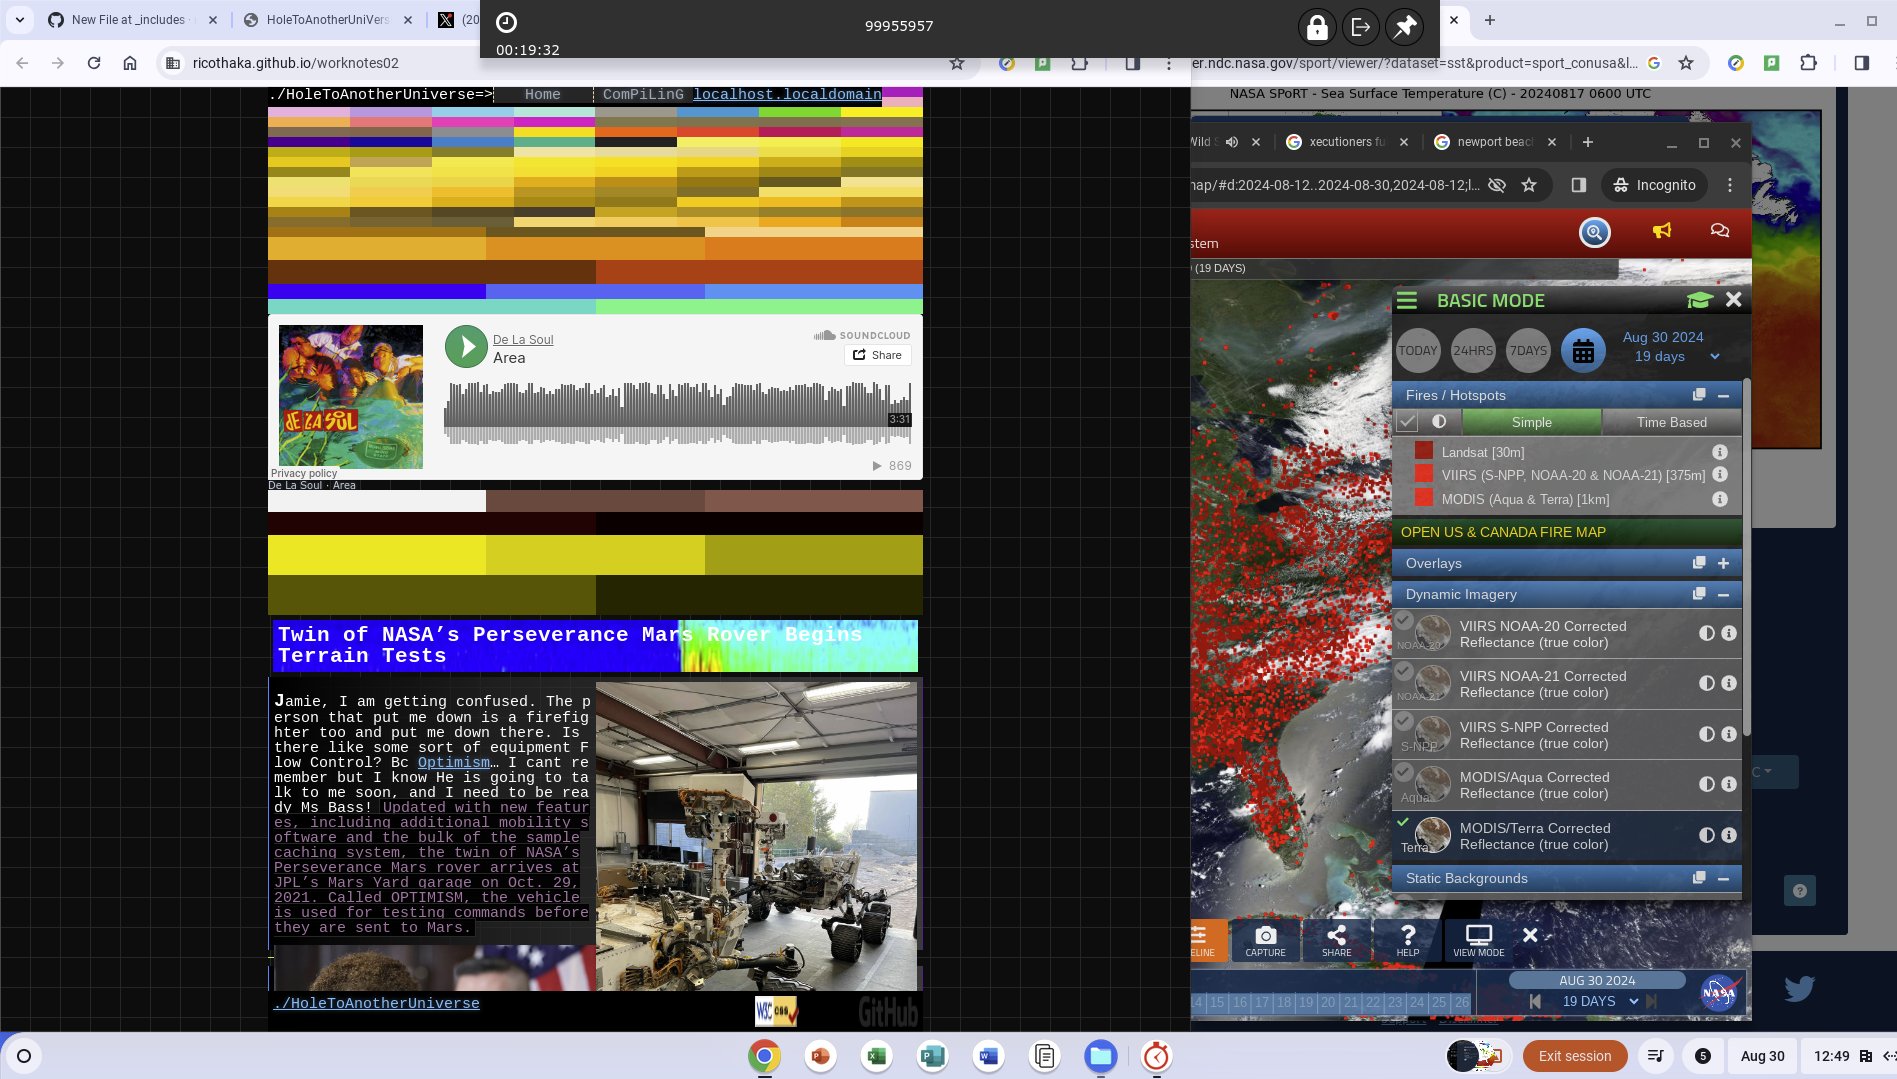Switch fires display to Time Based
This screenshot has height=1079, width=1897.
(x=1671, y=422)
